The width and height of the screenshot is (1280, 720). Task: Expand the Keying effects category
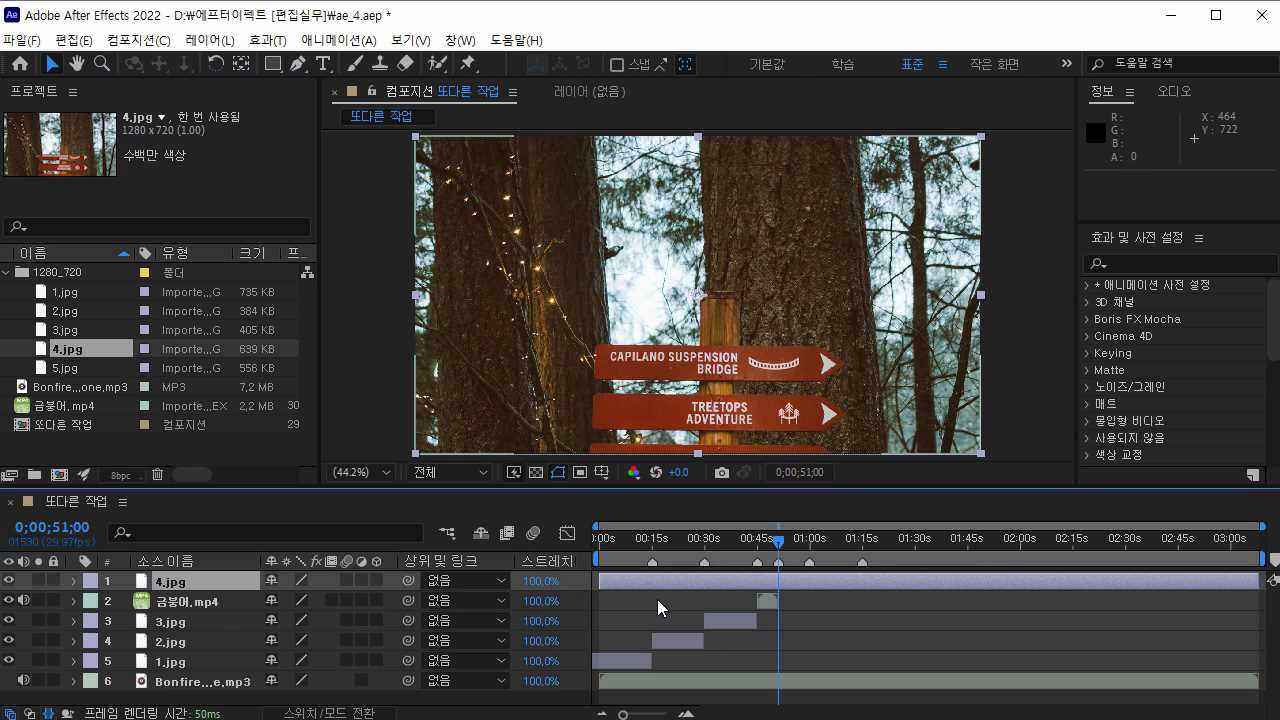click(1087, 353)
